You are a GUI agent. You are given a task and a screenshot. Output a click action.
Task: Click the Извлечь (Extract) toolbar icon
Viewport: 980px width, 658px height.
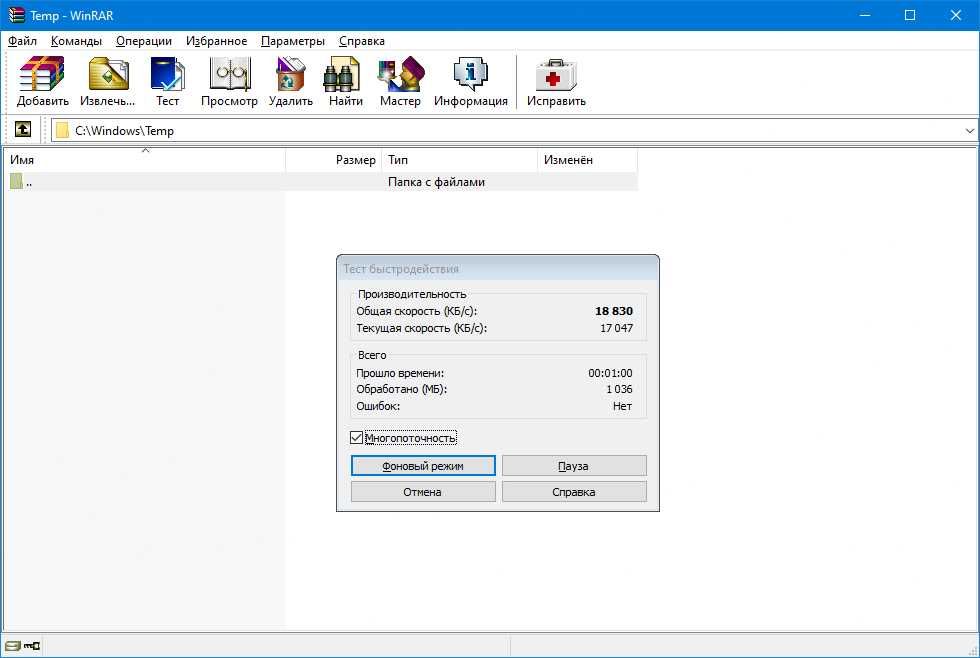click(x=108, y=82)
